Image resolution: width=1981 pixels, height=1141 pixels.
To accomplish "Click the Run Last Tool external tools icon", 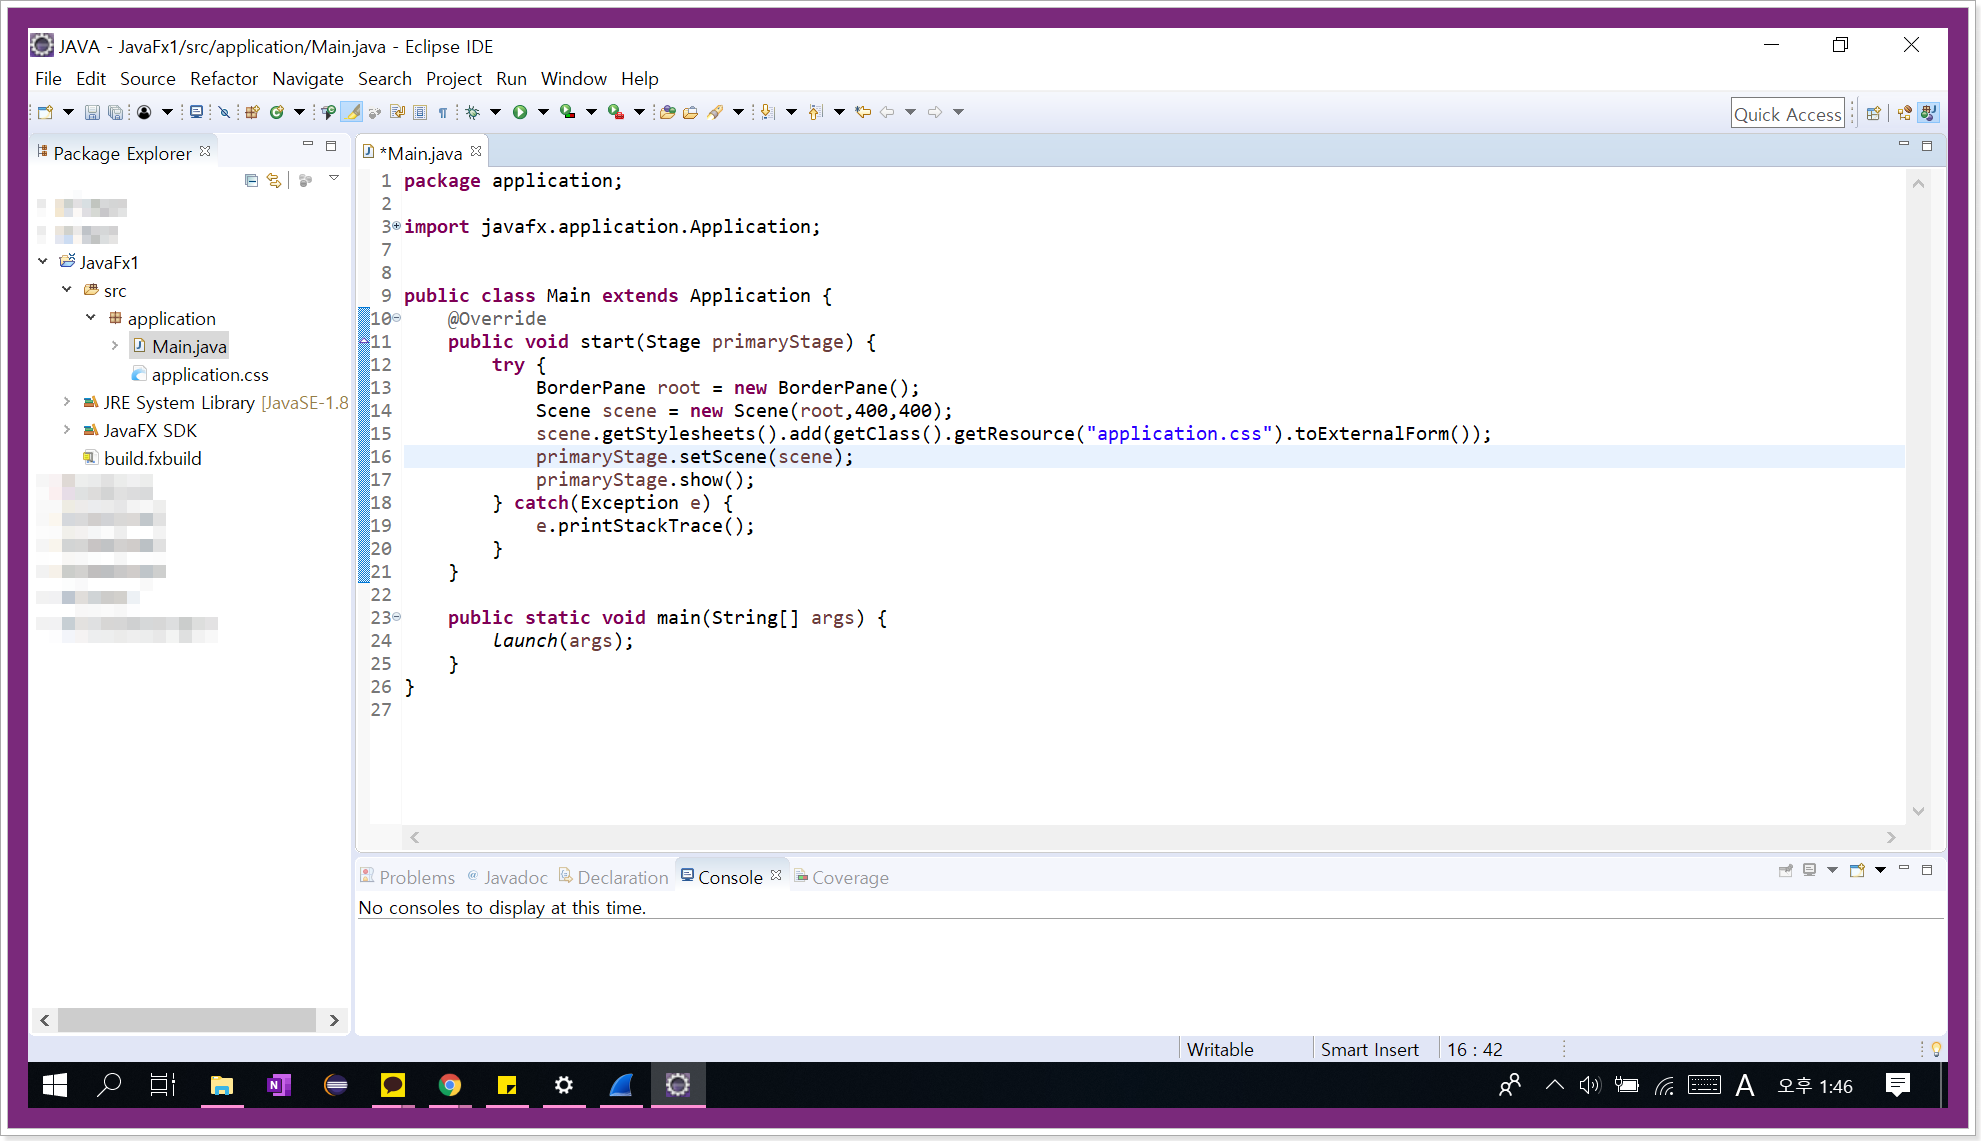I will (616, 112).
